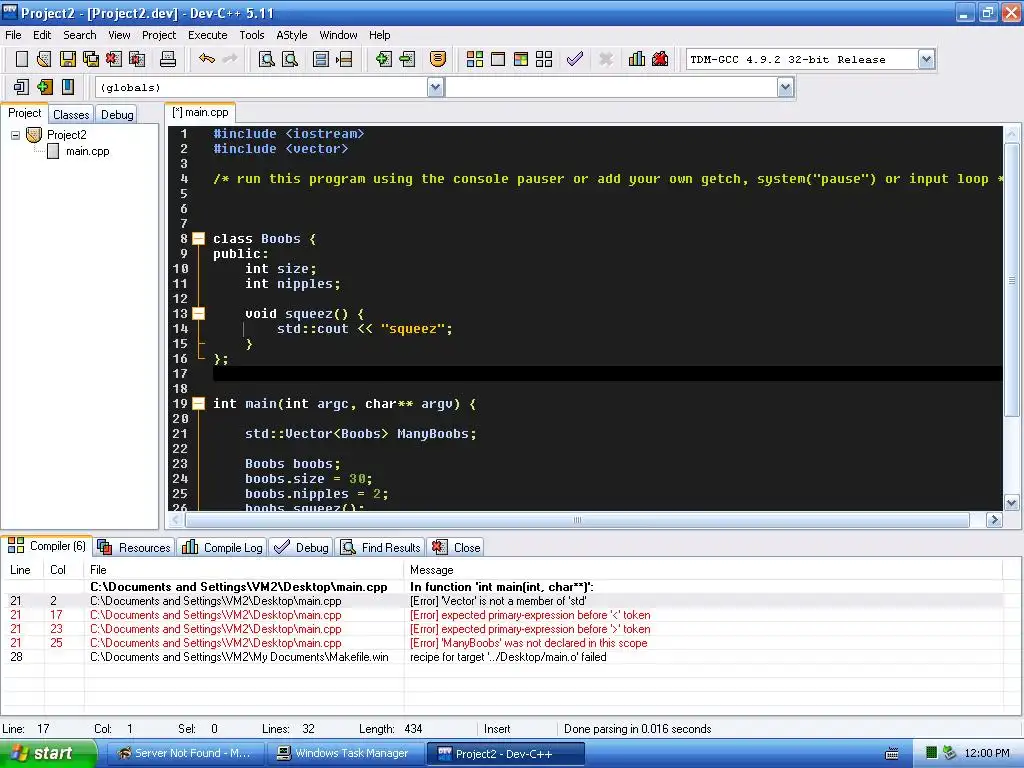1024x768 pixels.
Task: Open the File menu
Action: (13, 35)
